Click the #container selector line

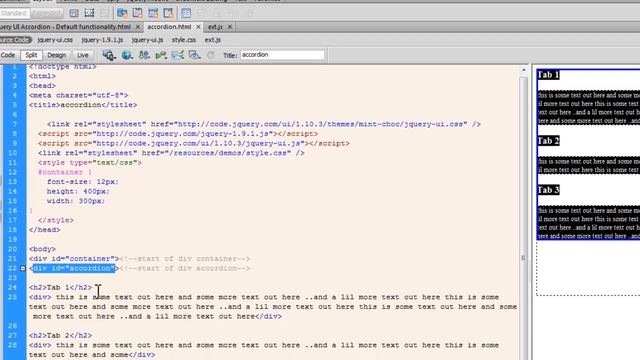[x=65, y=172]
